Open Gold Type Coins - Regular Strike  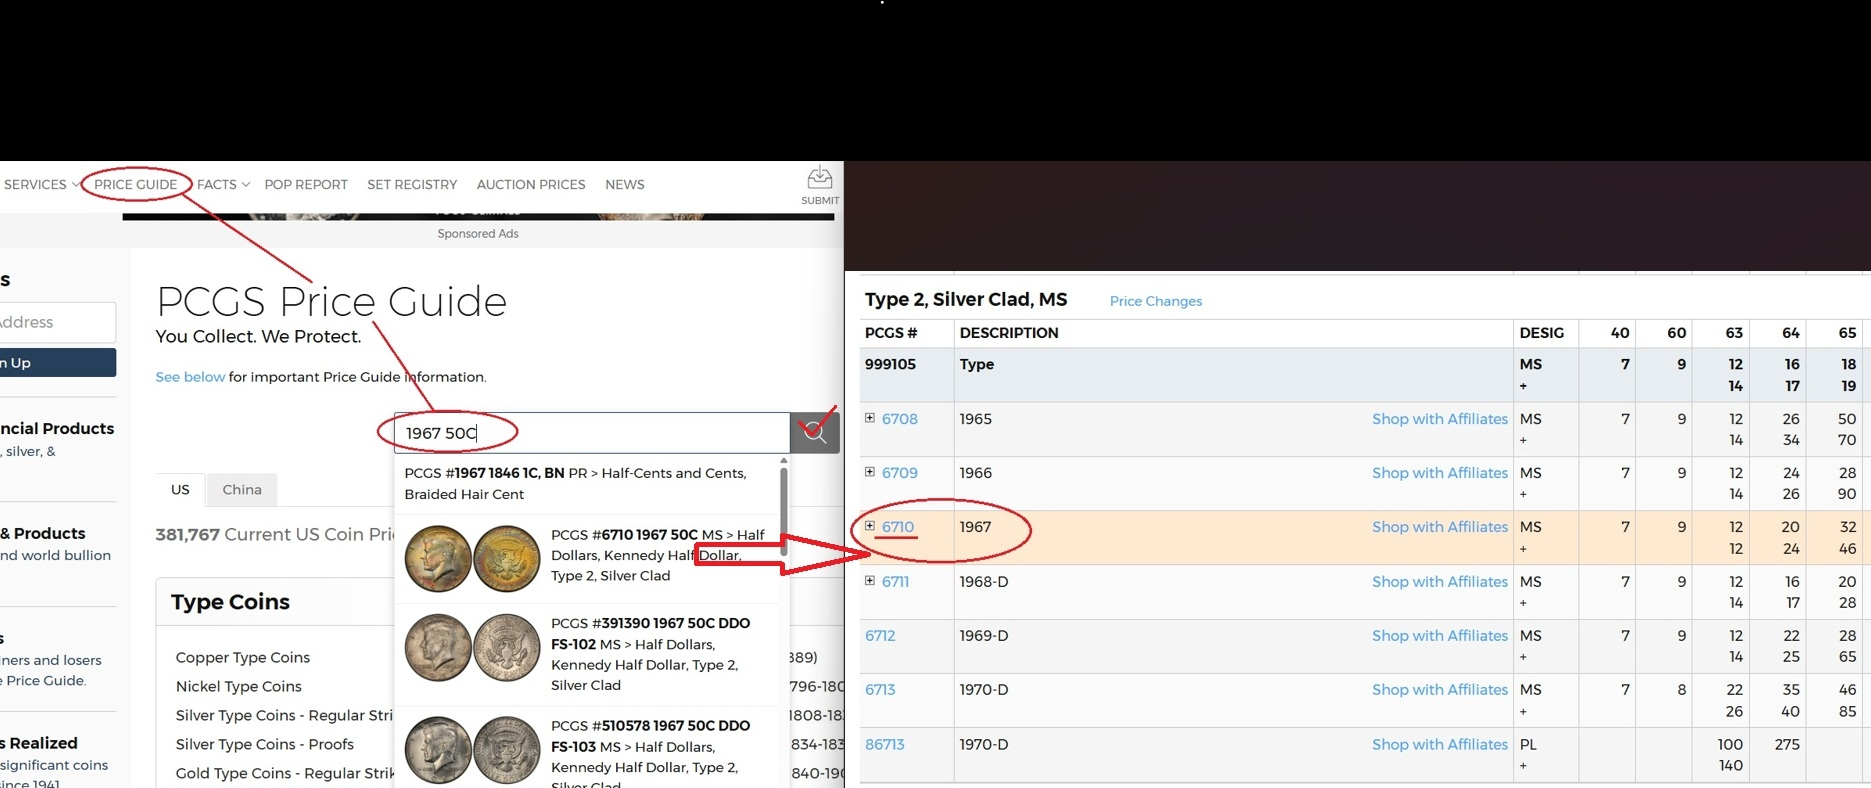coord(285,774)
